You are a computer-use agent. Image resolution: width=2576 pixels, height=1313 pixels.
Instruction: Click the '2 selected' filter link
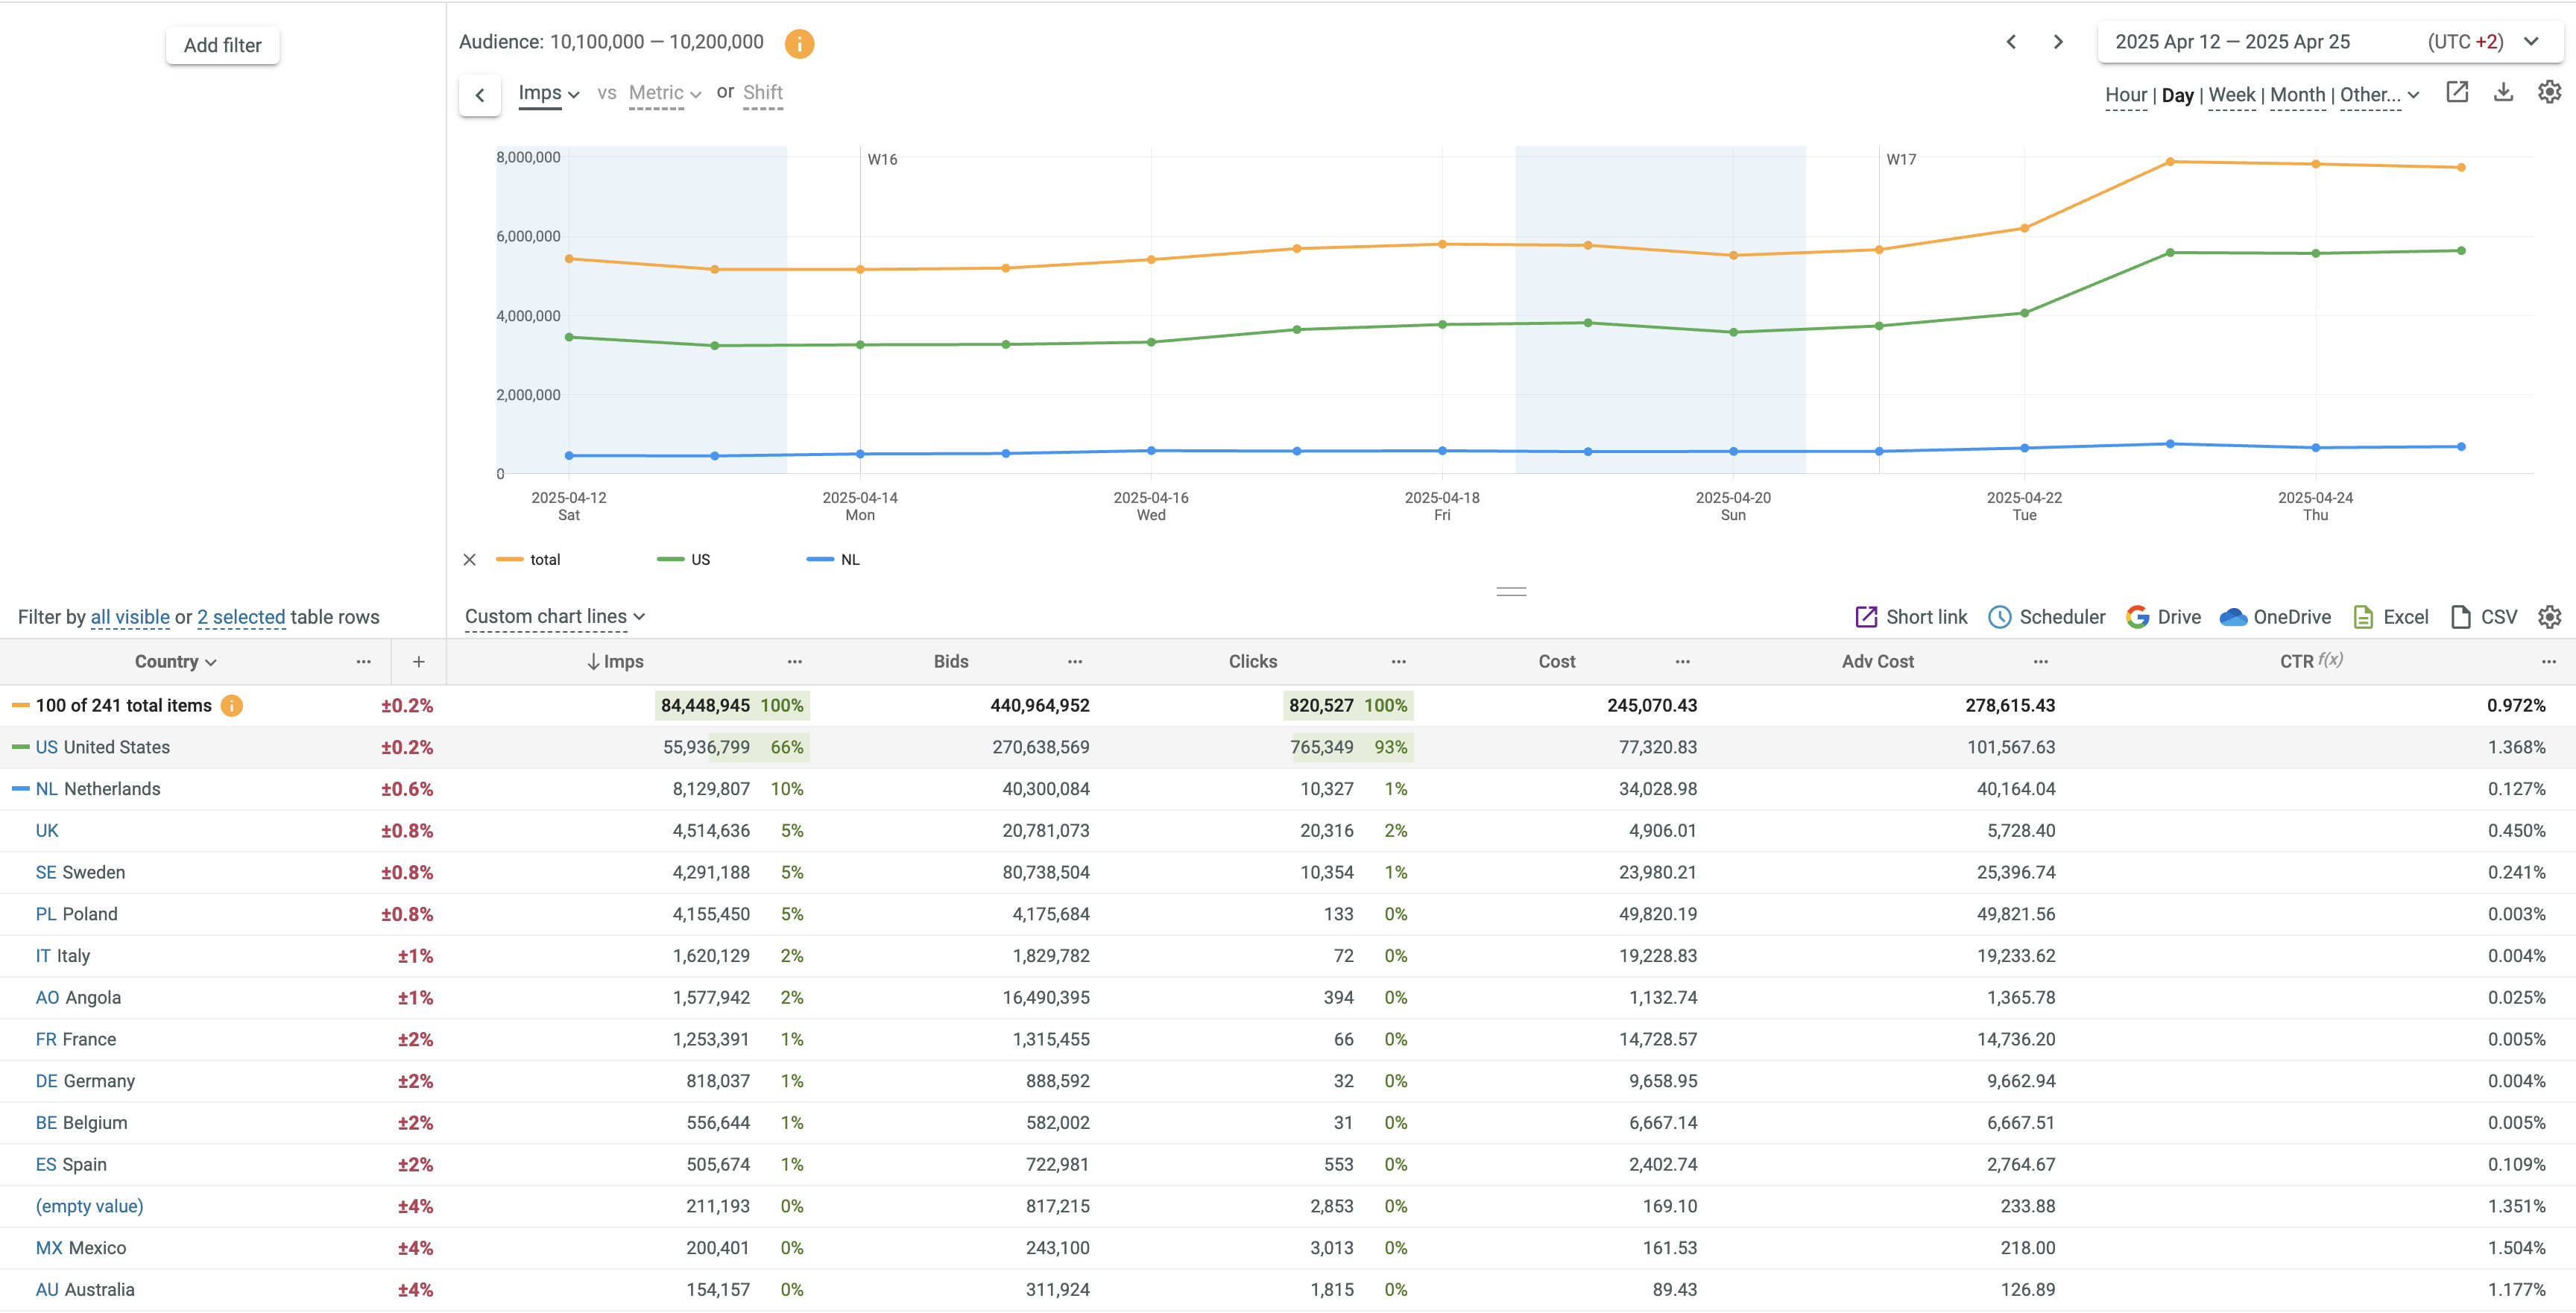click(x=241, y=617)
